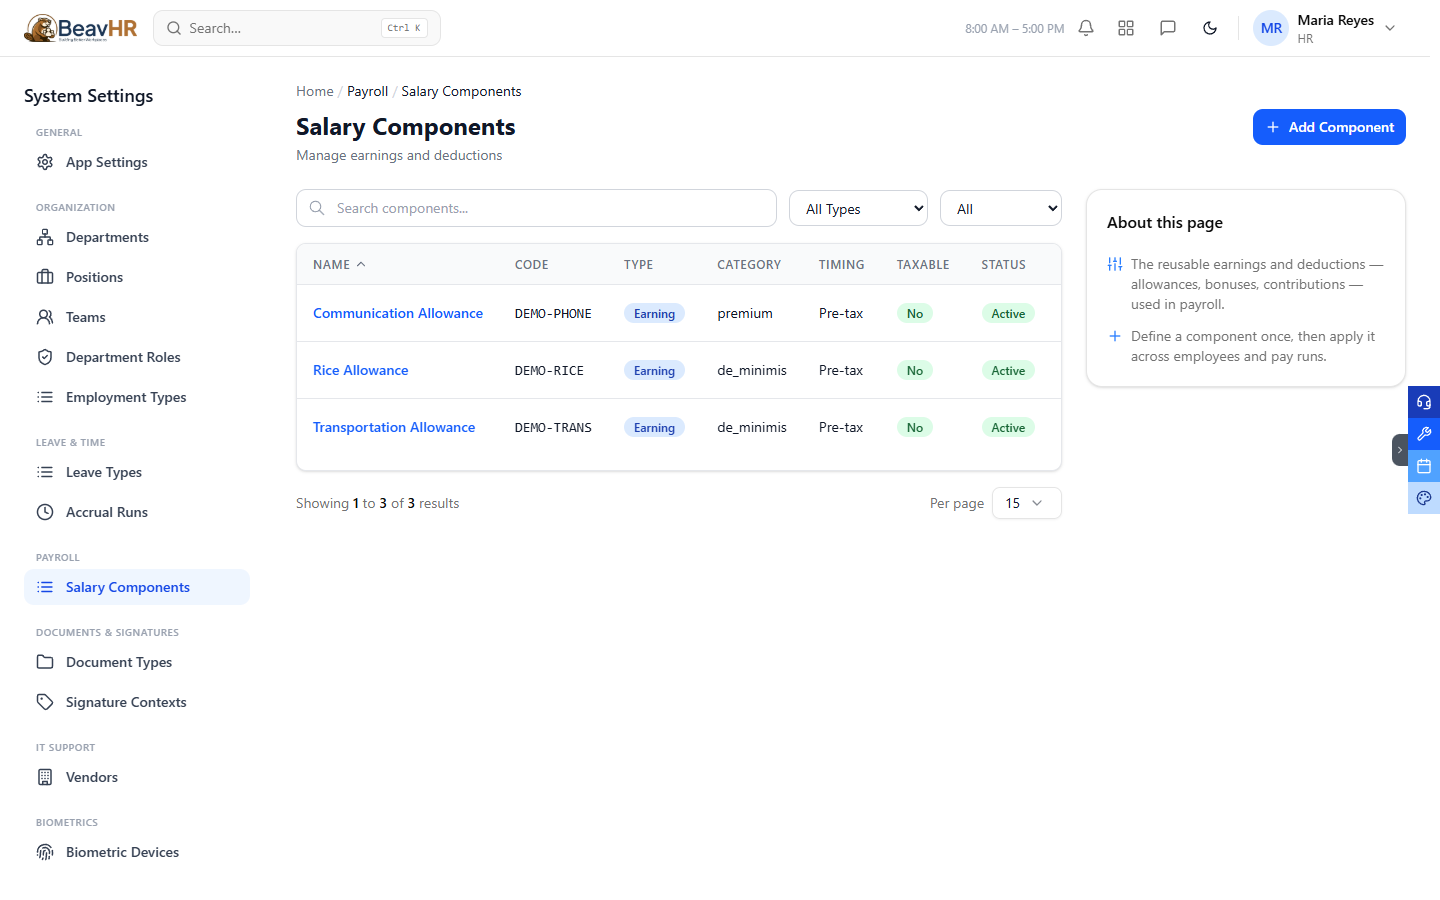Click No taxable badge in Communication Allowance row
Viewport: 1440px width, 900px height.
(x=915, y=313)
